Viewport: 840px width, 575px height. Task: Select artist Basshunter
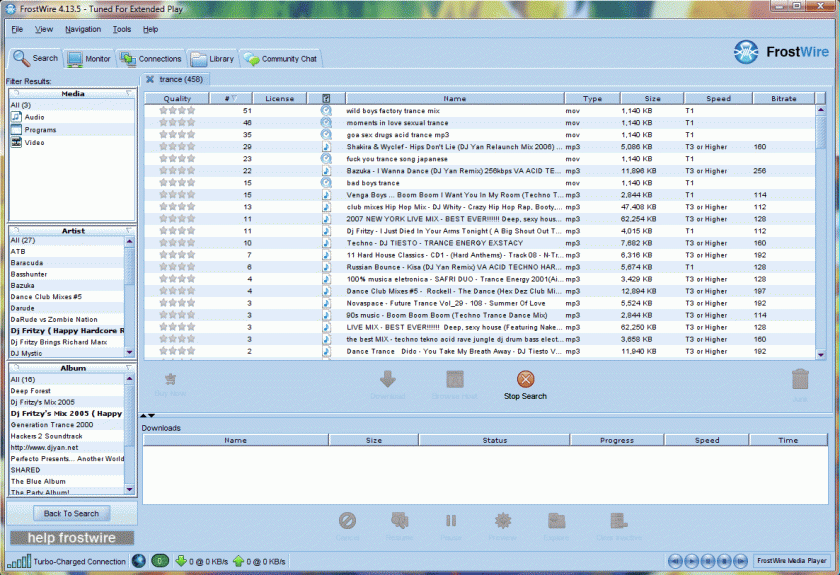(67, 274)
